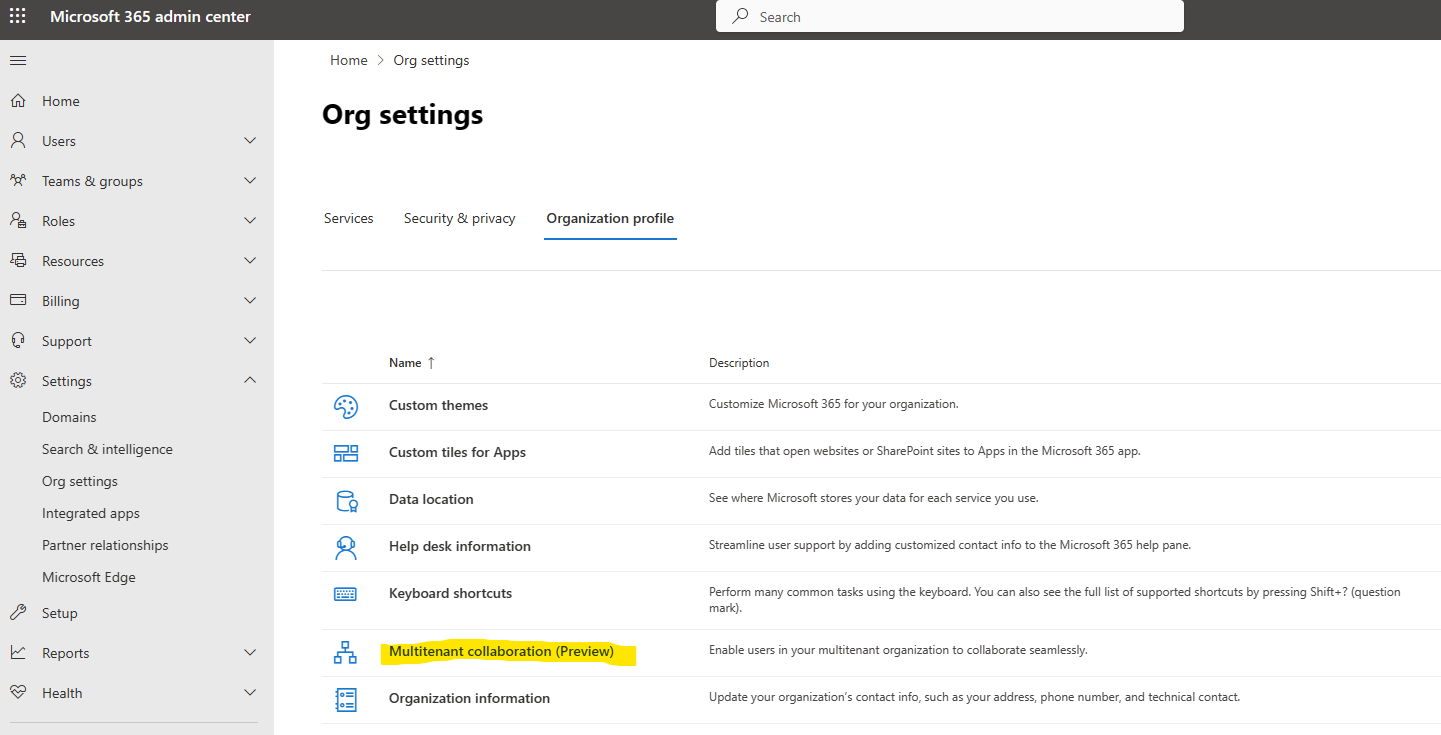This screenshot has height=735, width=1441.
Task: Expand the Health menu chevron
Action: pyautogui.click(x=250, y=693)
